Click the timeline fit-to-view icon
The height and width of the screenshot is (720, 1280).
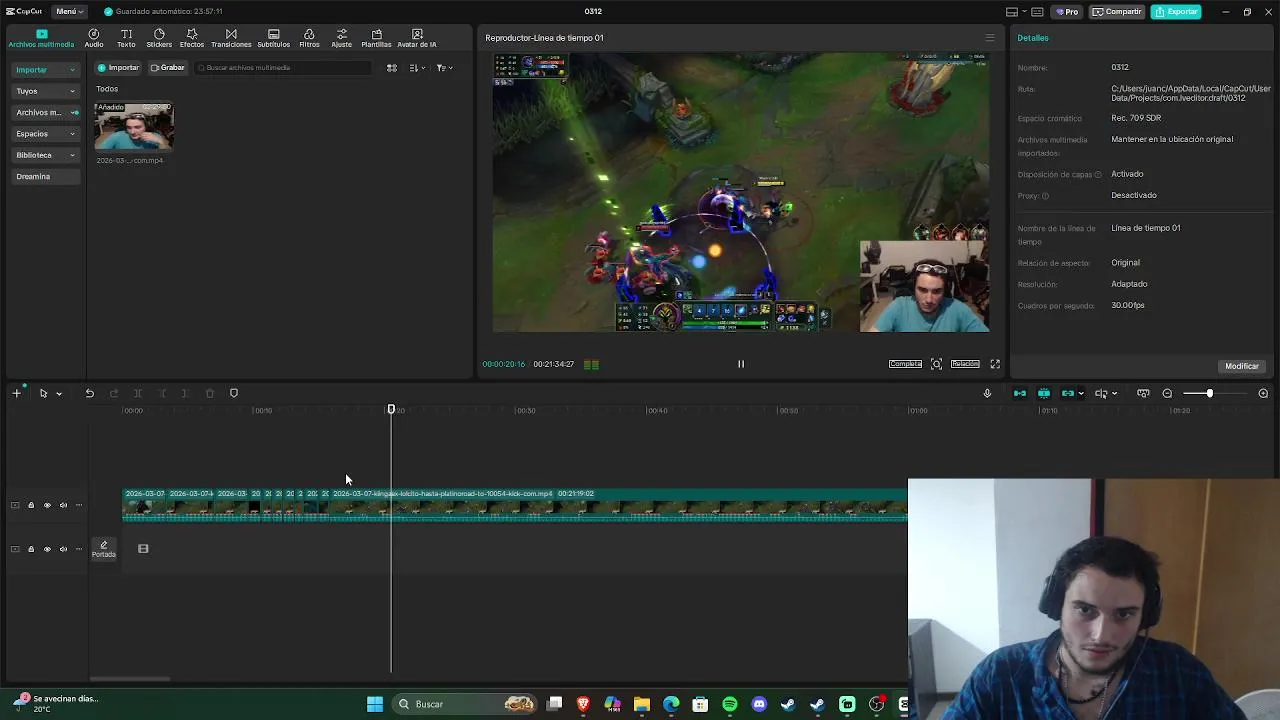(x=1143, y=393)
